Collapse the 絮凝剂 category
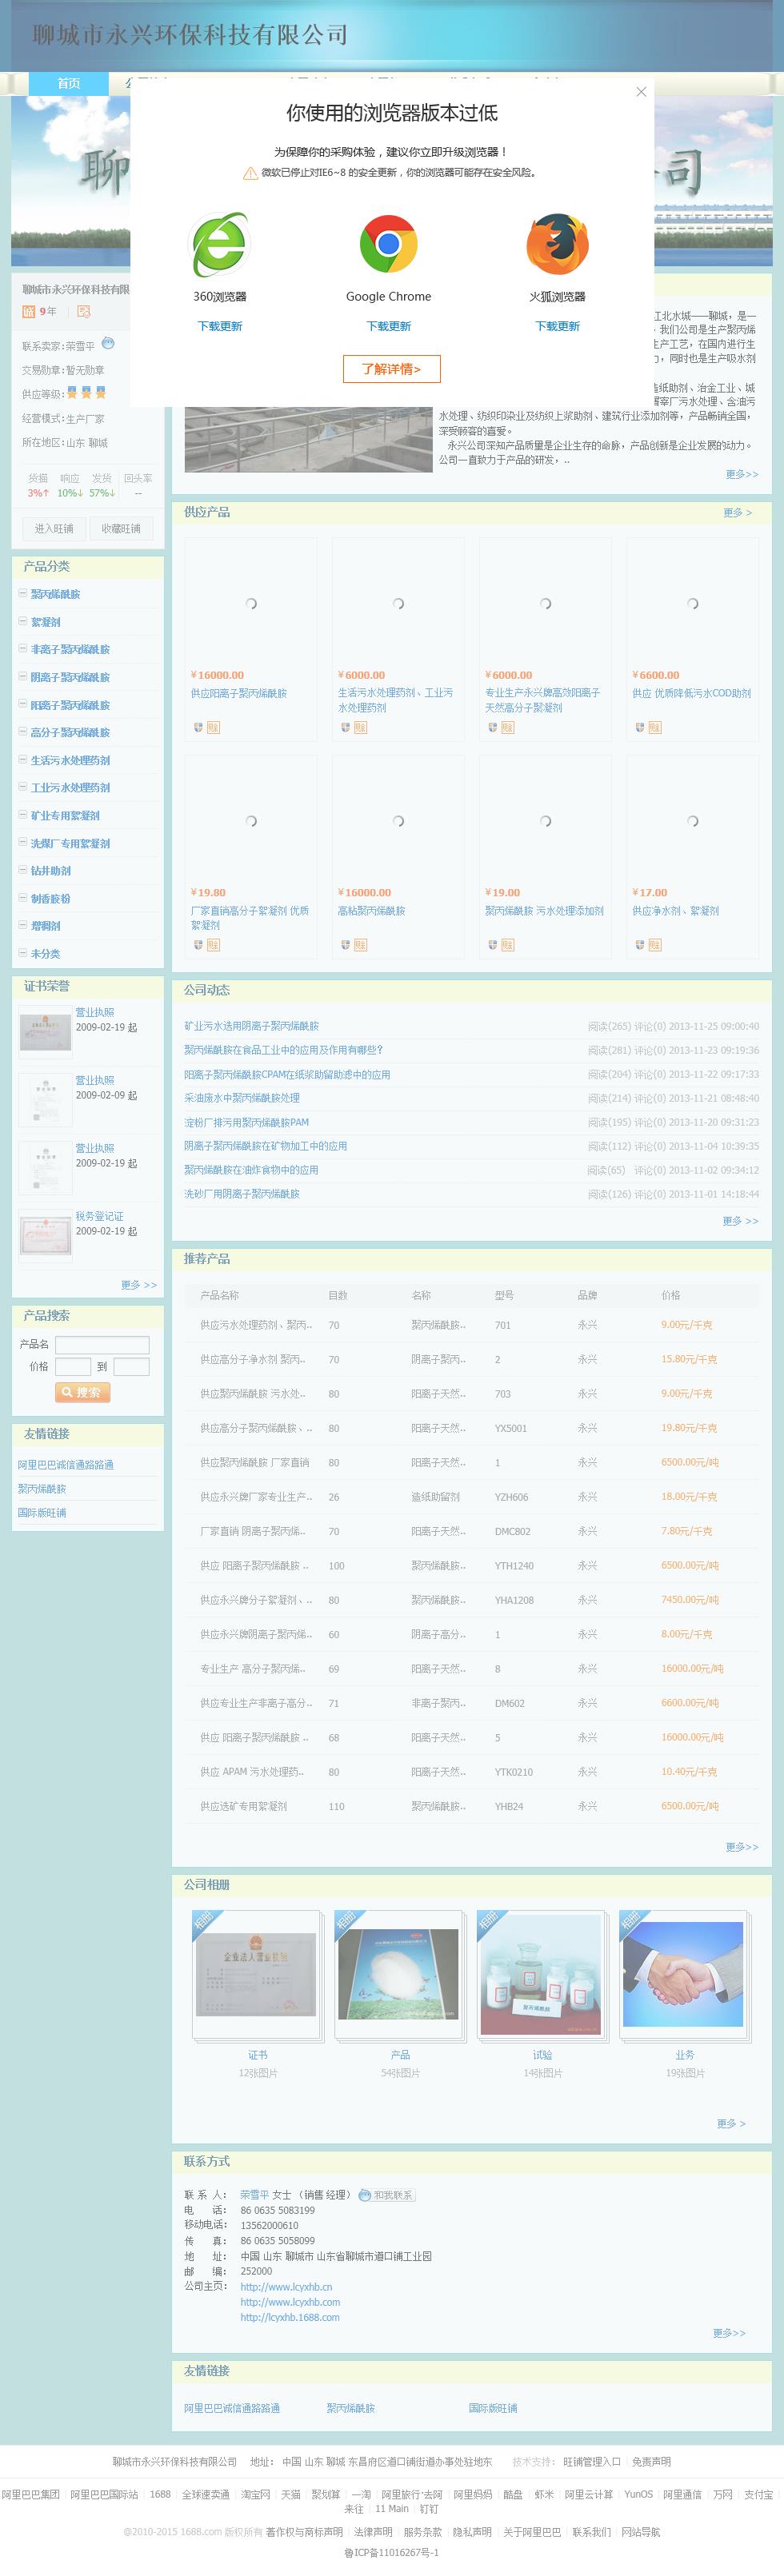Image resolution: width=784 pixels, height=2576 pixels. tap(23, 621)
